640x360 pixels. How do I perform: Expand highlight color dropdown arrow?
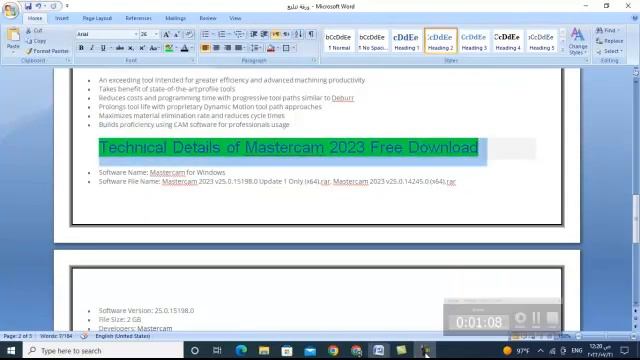click(x=176, y=48)
